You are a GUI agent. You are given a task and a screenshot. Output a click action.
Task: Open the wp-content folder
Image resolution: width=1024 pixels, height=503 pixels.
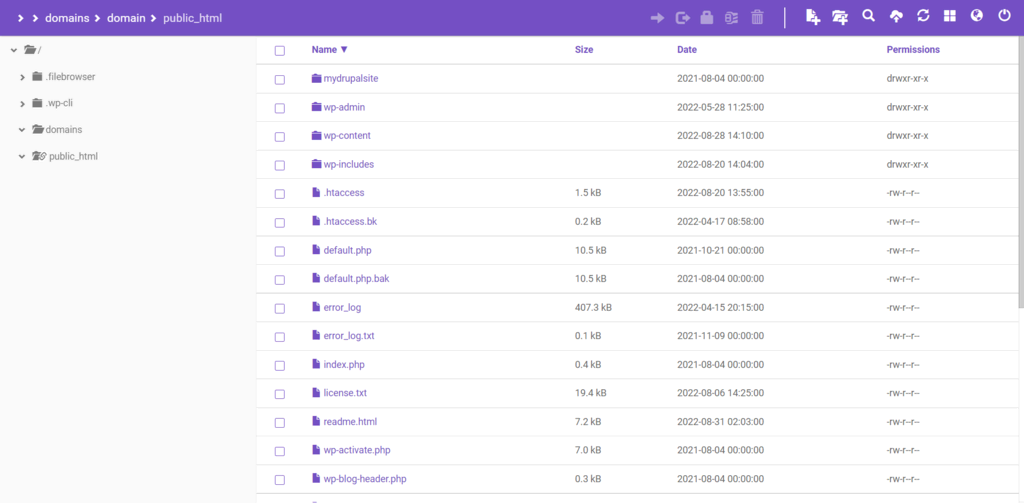346,136
